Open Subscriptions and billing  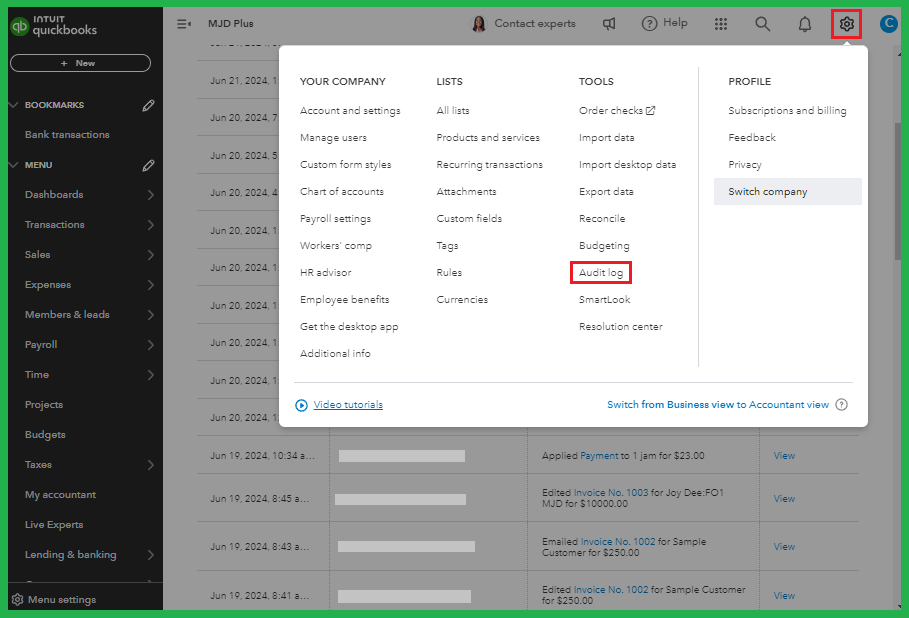[787, 111]
